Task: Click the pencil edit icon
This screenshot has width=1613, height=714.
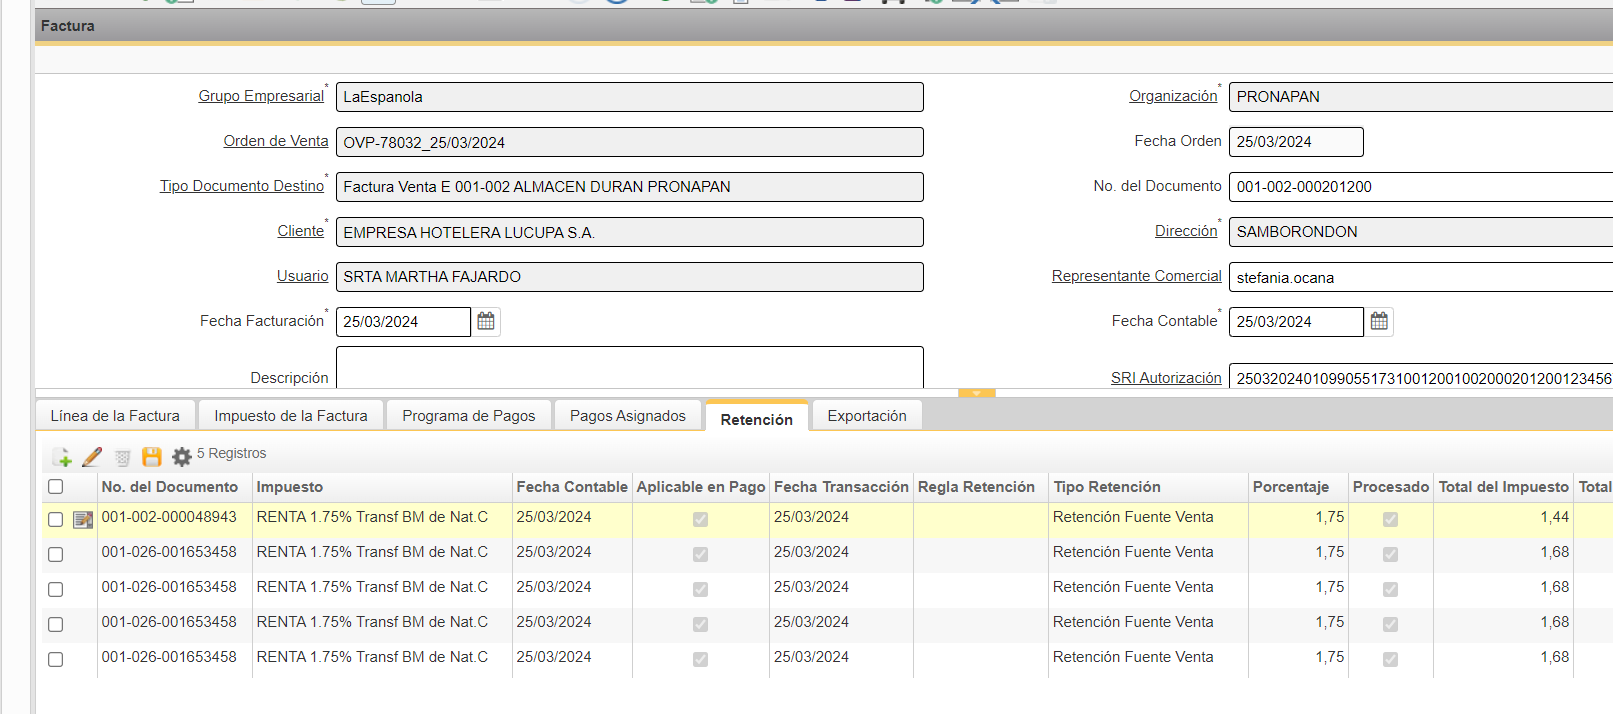Action: click(92, 457)
